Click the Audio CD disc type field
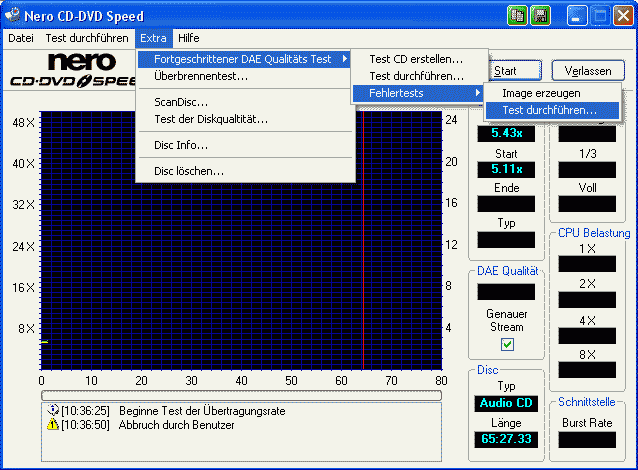Image resolution: width=638 pixels, height=470 pixels. pos(506,403)
